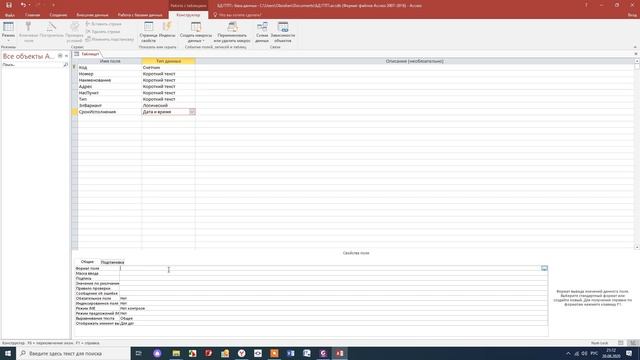Click the Логический data type cell
The height and width of the screenshot is (360, 640).
point(168,105)
